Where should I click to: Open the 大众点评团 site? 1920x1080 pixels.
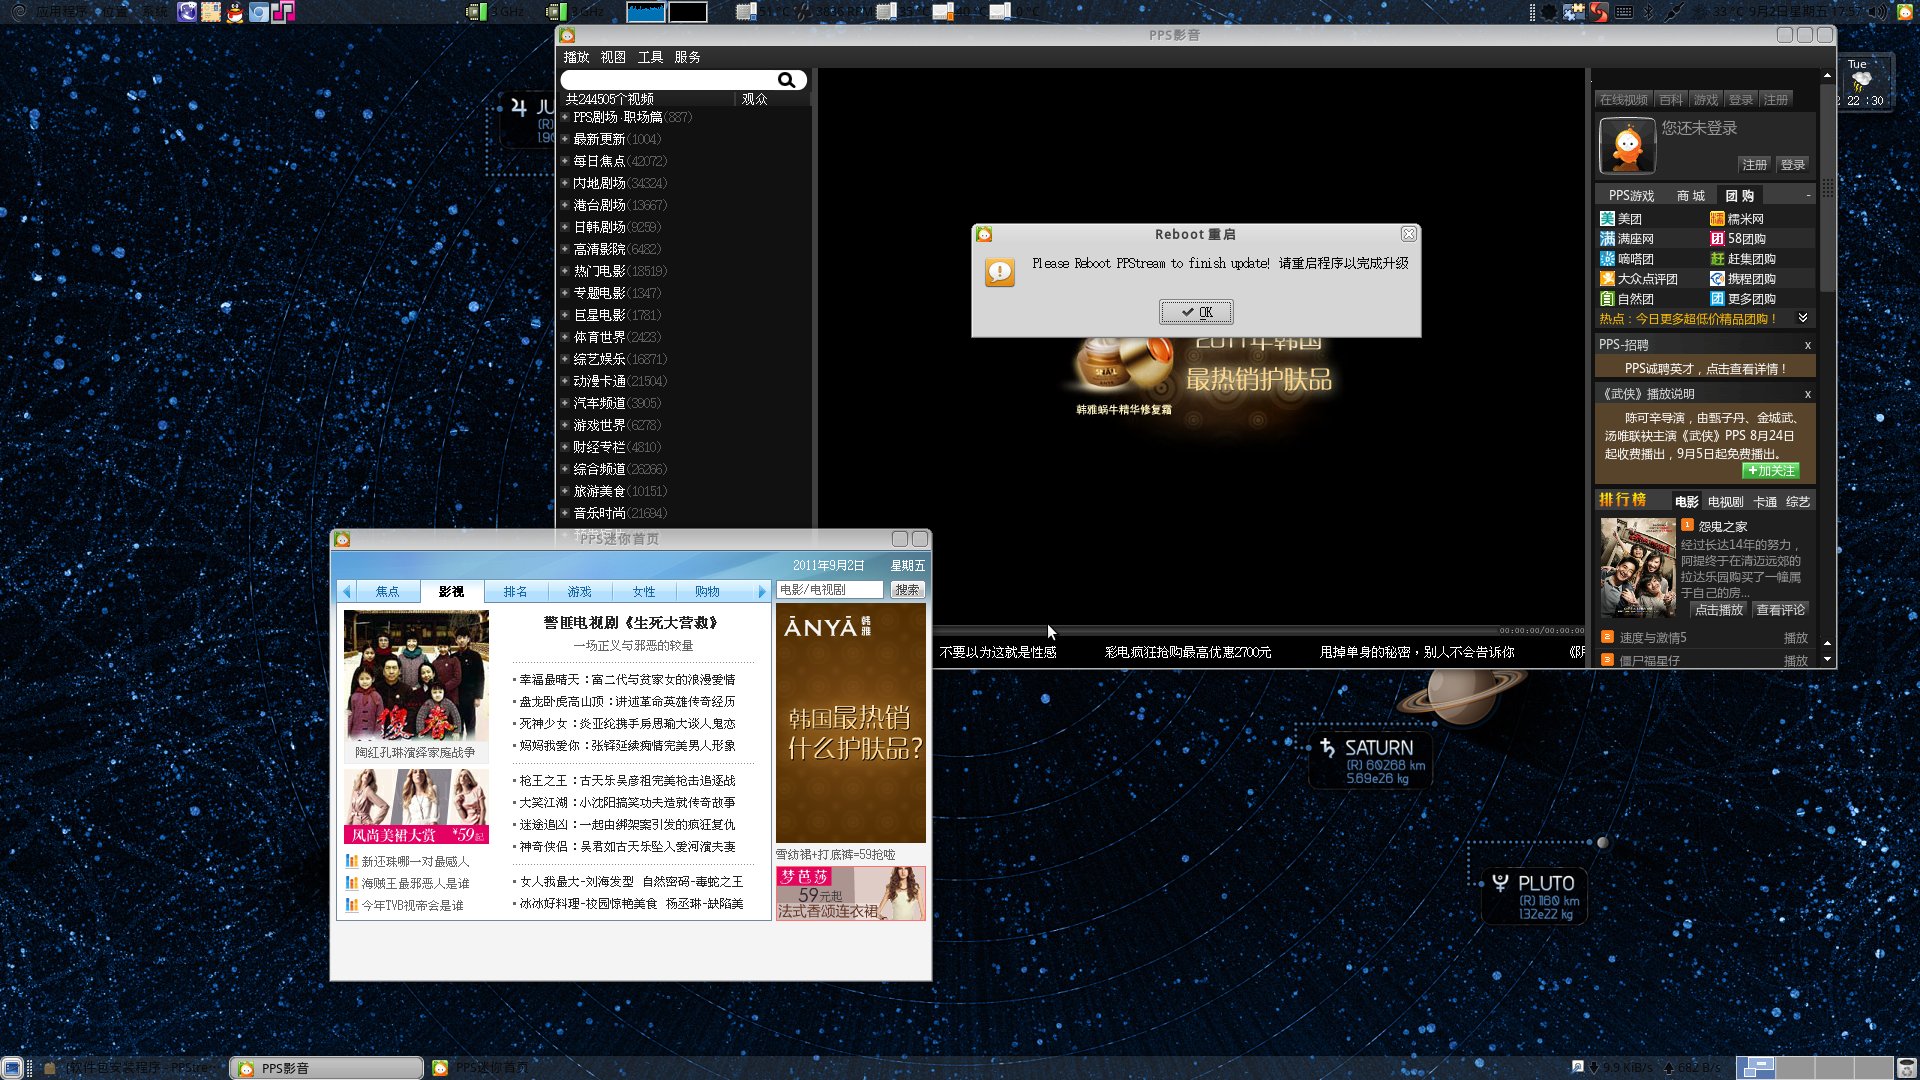(x=1639, y=279)
